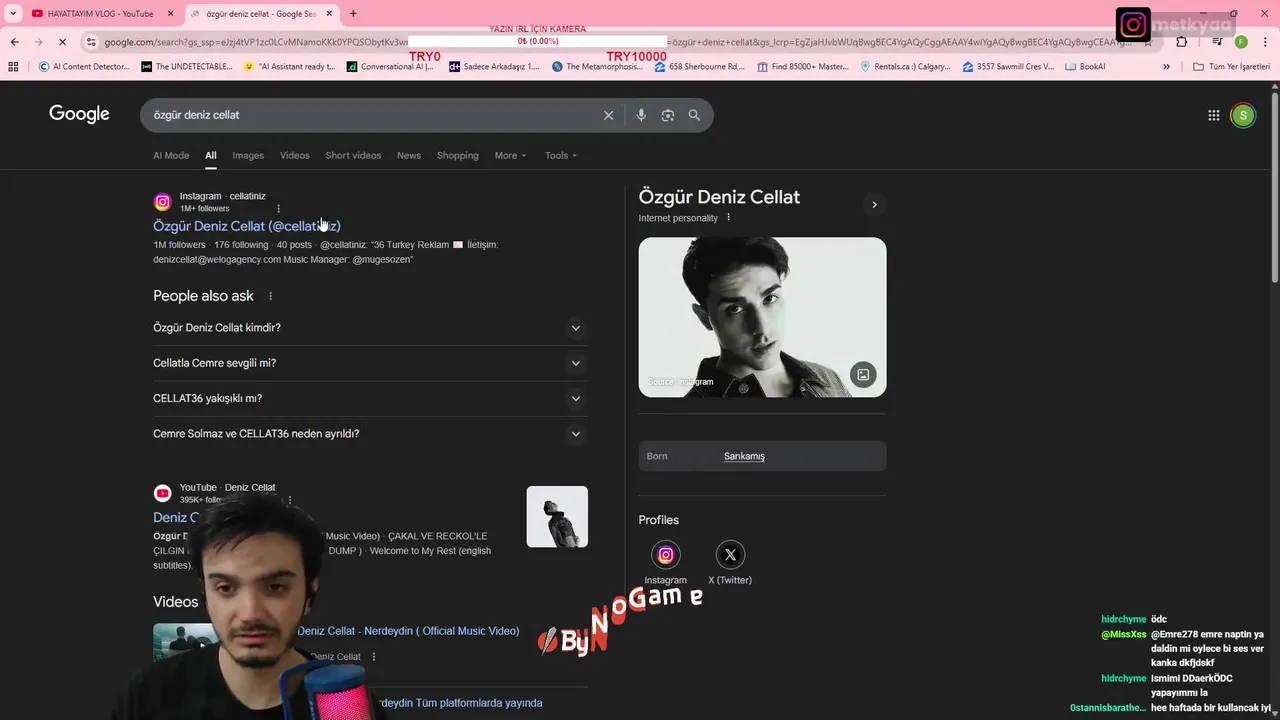Open options for Nerdeydin video result
The height and width of the screenshot is (720, 1280).
tap(374, 657)
